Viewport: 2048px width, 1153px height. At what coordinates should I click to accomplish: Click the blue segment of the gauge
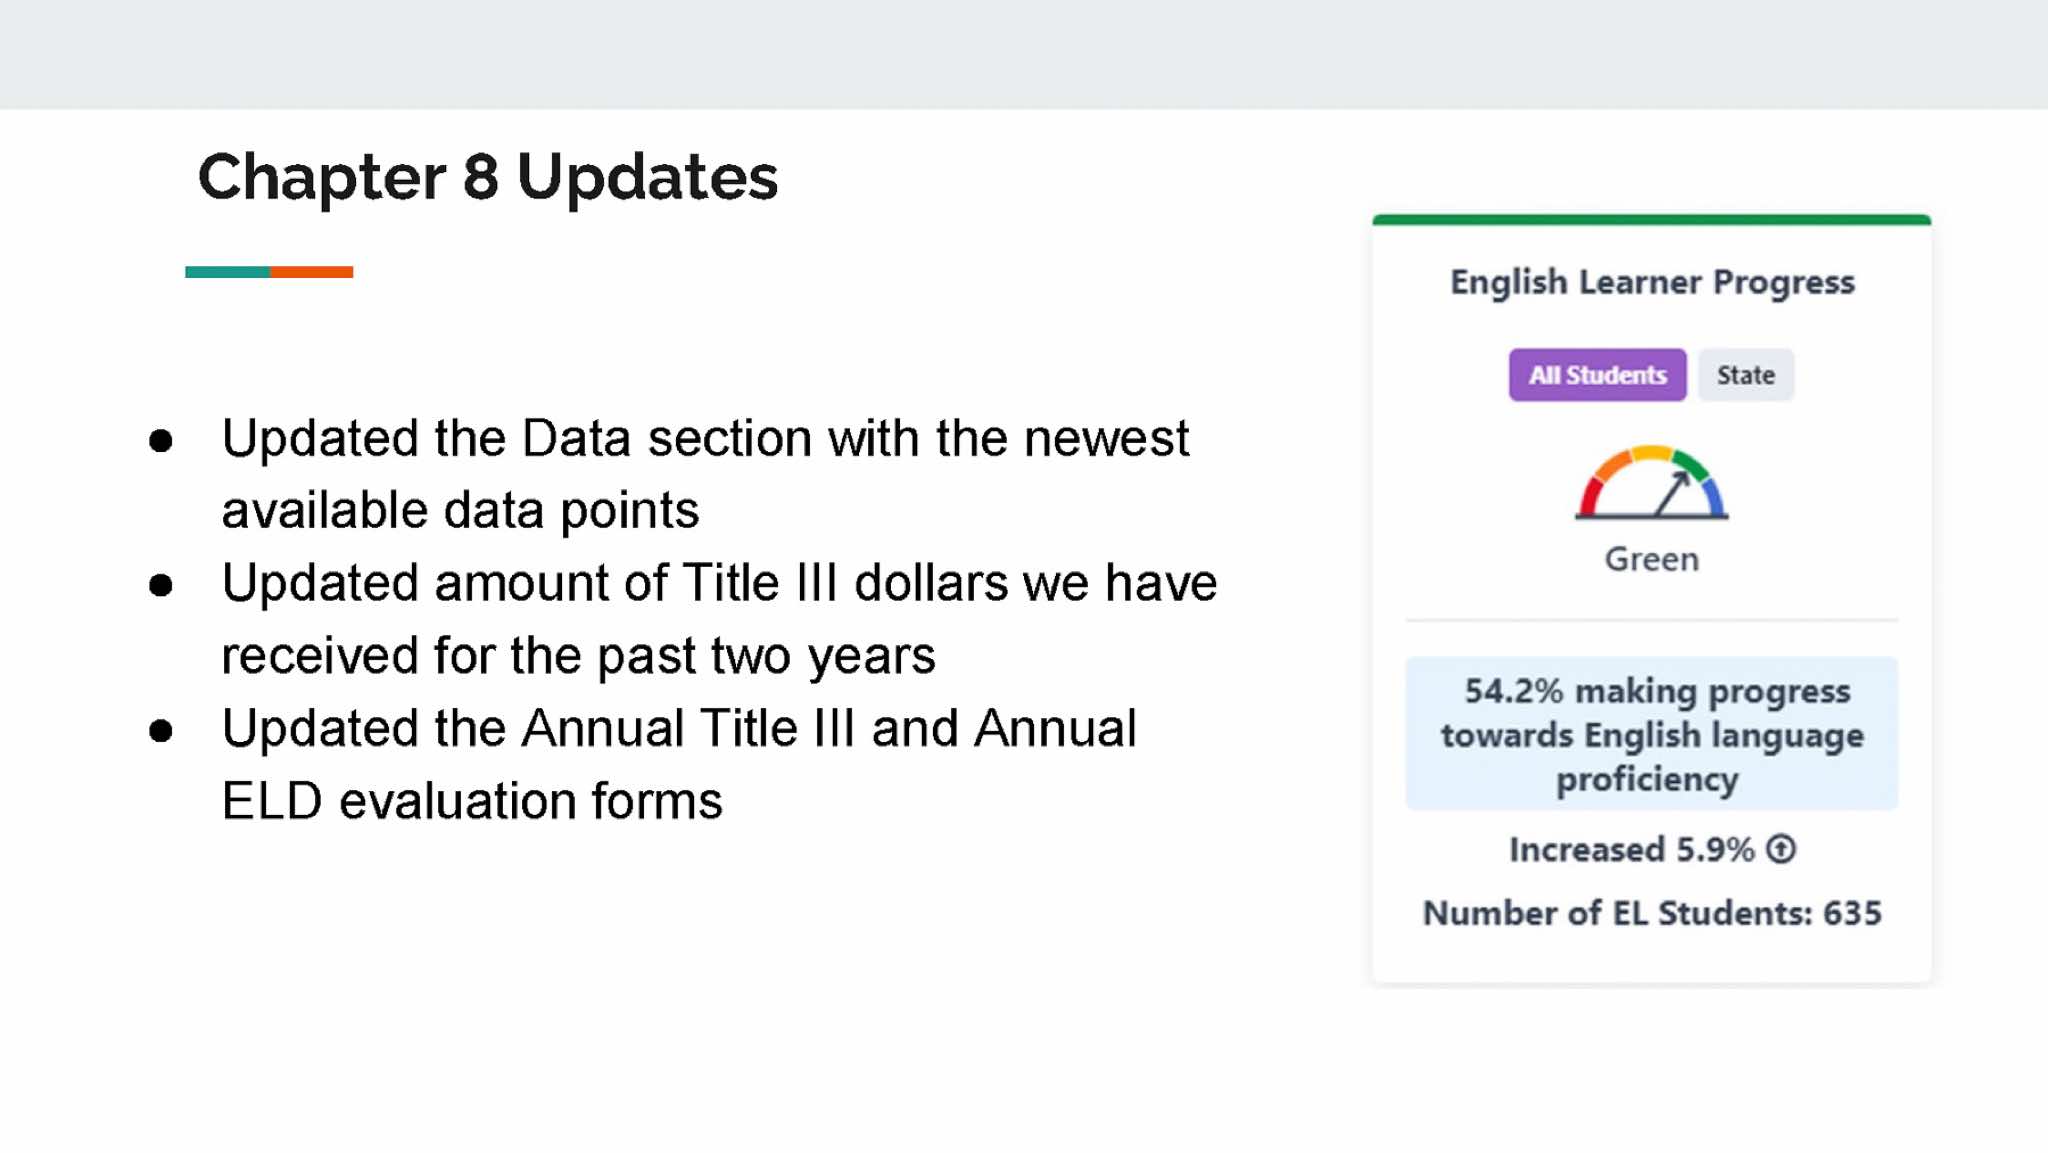(x=1713, y=495)
